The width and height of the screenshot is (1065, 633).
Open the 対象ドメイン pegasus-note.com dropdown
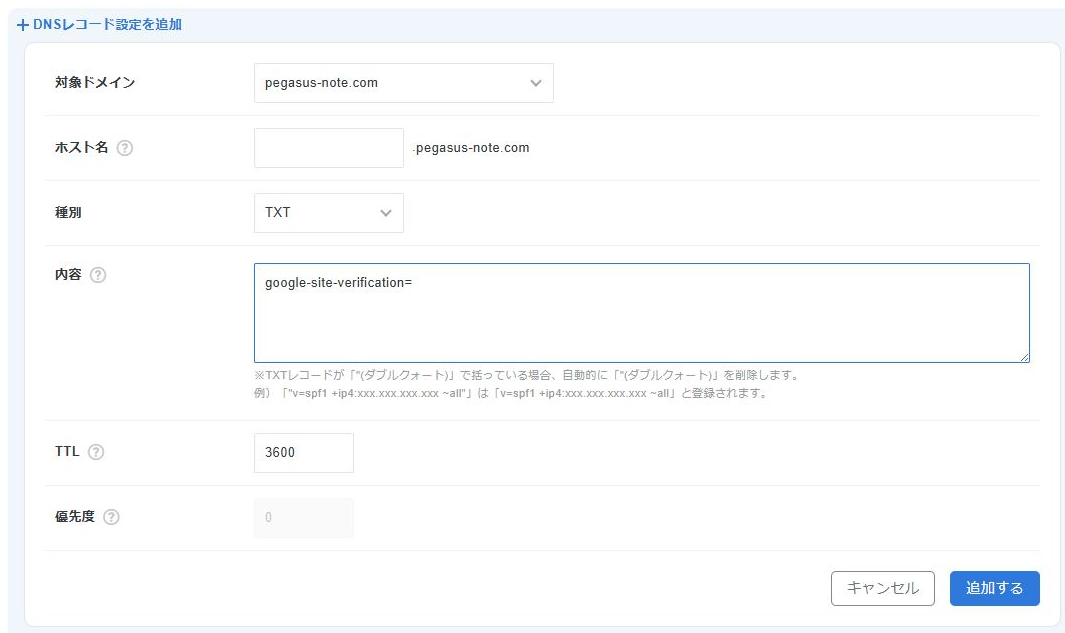pos(403,83)
